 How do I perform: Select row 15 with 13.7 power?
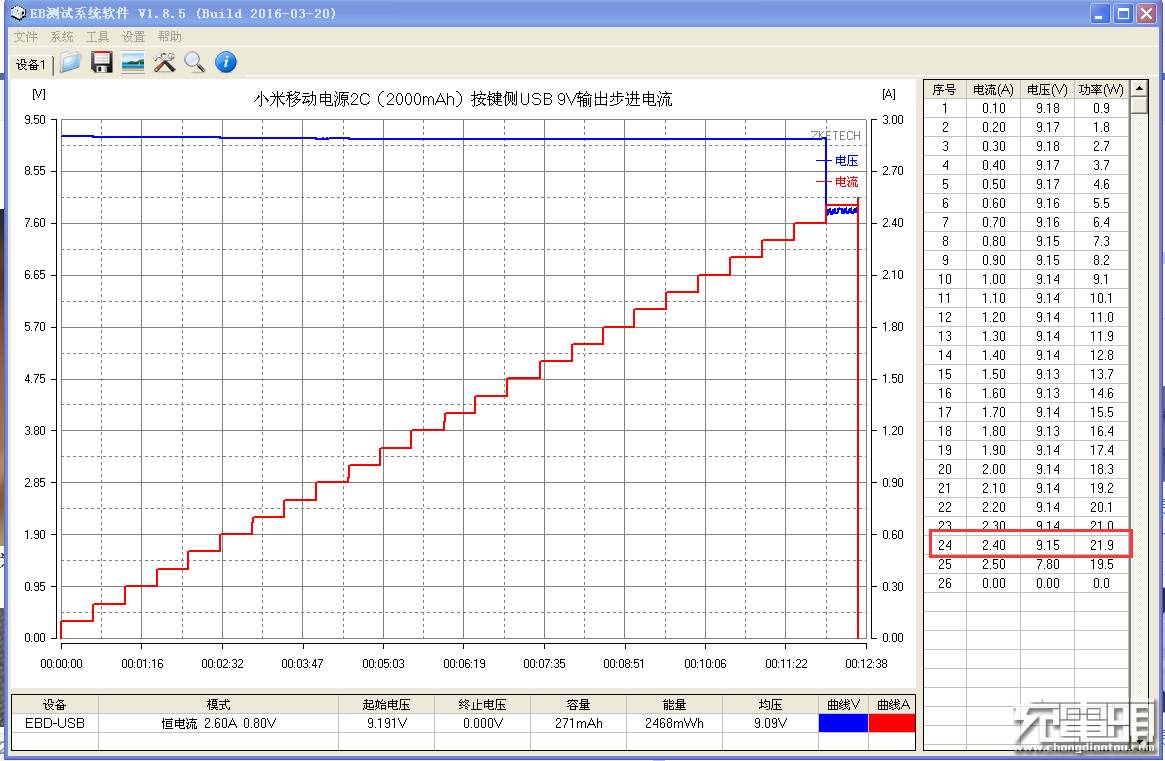(1027, 375)
